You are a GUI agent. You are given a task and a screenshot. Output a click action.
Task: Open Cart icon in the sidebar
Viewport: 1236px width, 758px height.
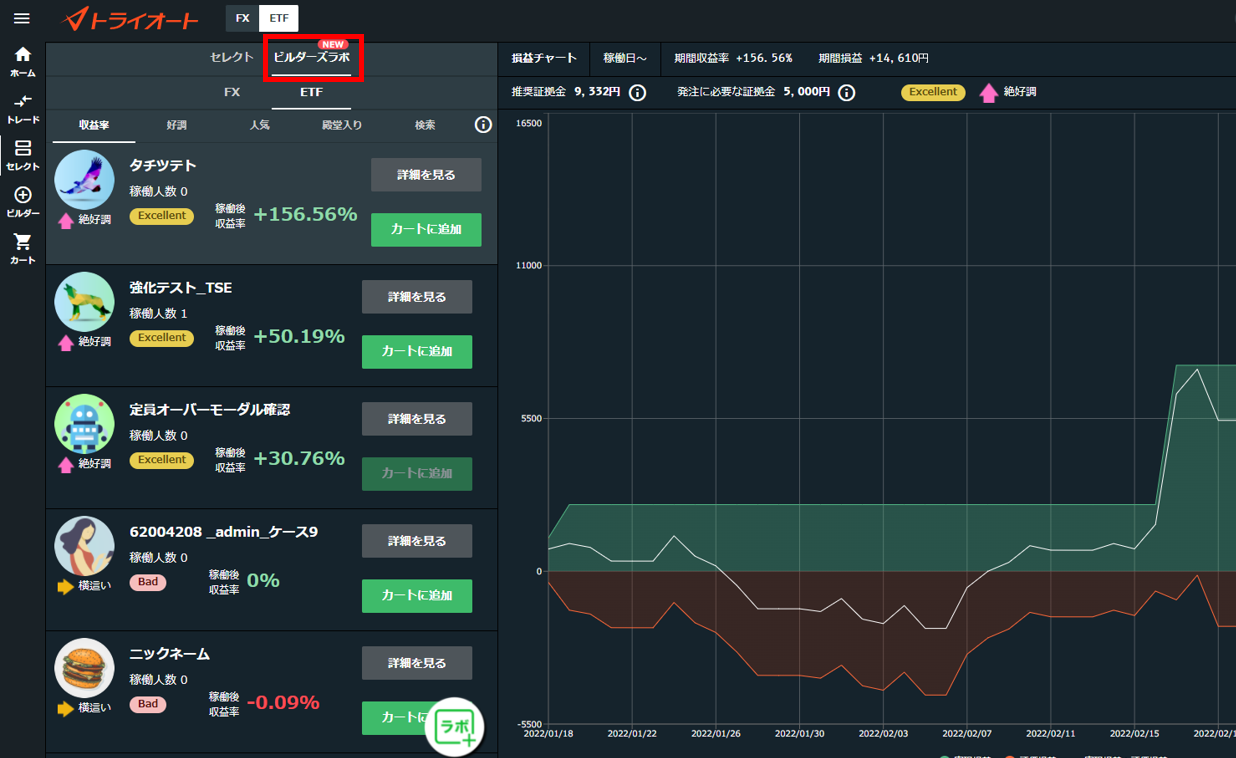coord(22,249)
